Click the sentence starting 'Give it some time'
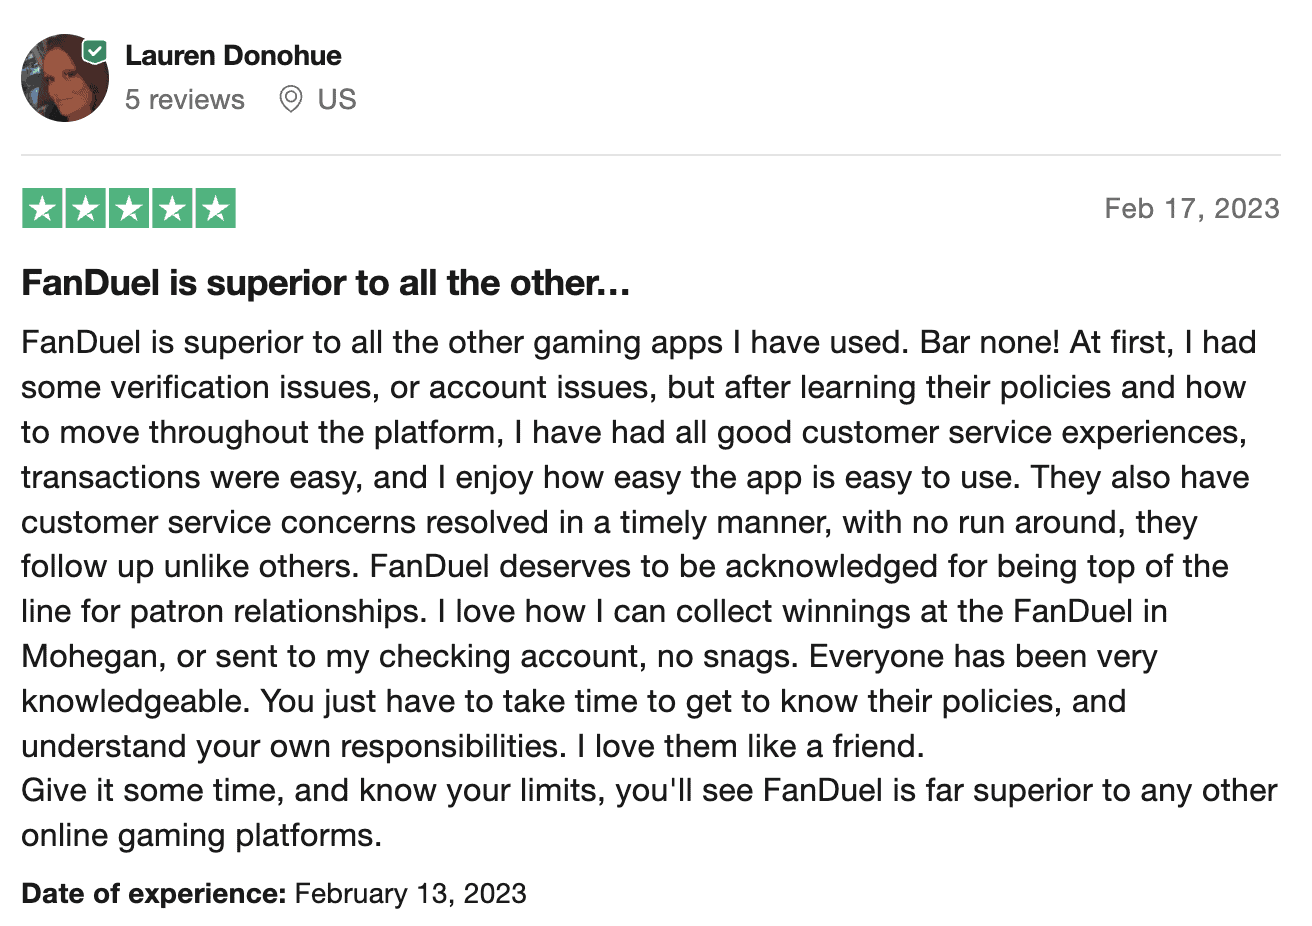This screenshot has height=926, width=1312. 649,790
